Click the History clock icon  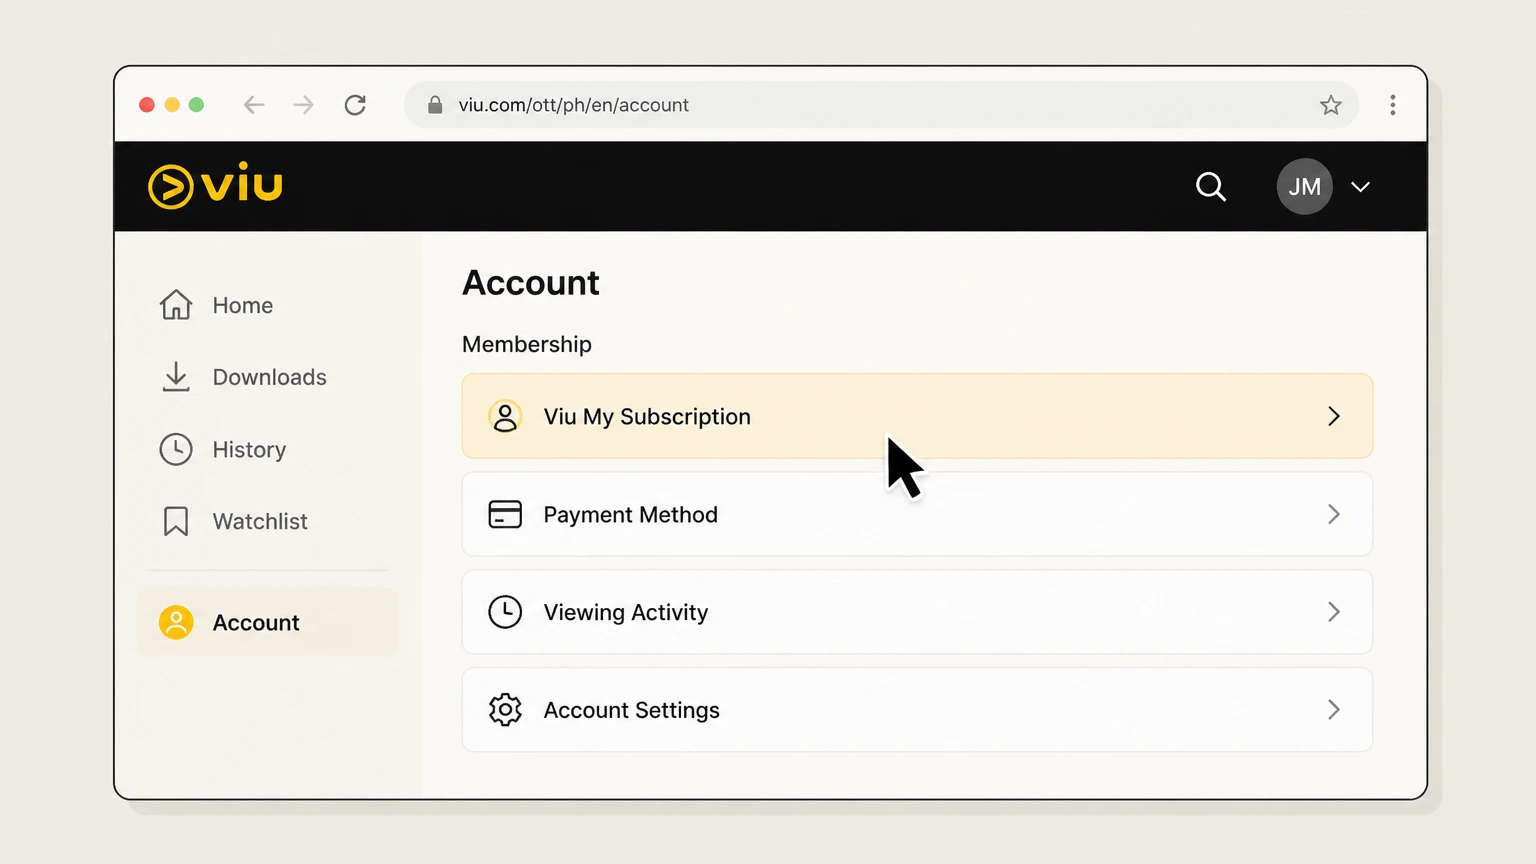coord(176,449)
